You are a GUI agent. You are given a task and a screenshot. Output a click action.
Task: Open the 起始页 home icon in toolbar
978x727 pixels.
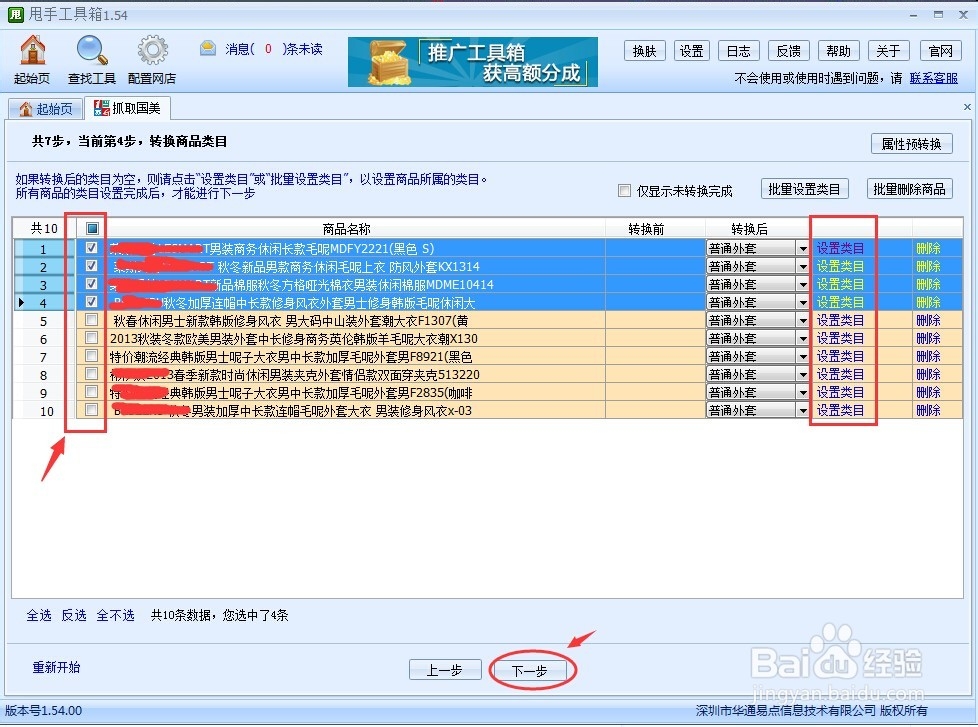point(31,55)
